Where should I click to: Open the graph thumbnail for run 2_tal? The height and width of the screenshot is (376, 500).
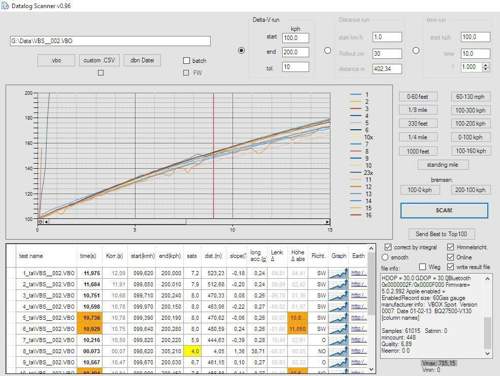tap(339, 284)
